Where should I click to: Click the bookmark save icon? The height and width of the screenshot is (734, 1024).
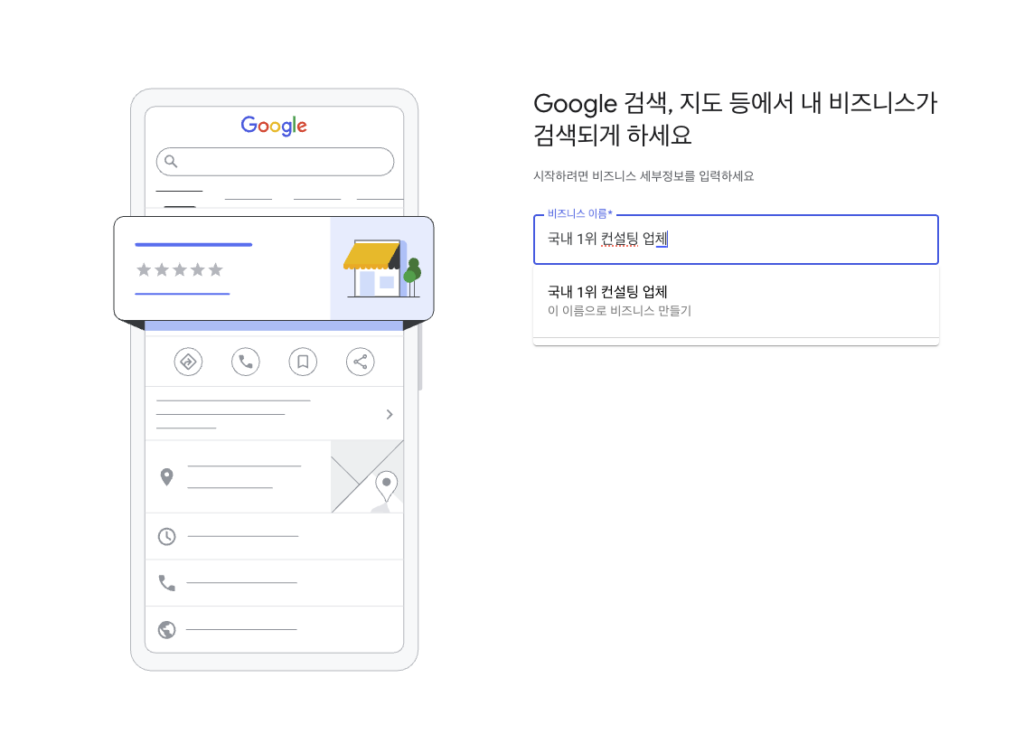(302, 361)
